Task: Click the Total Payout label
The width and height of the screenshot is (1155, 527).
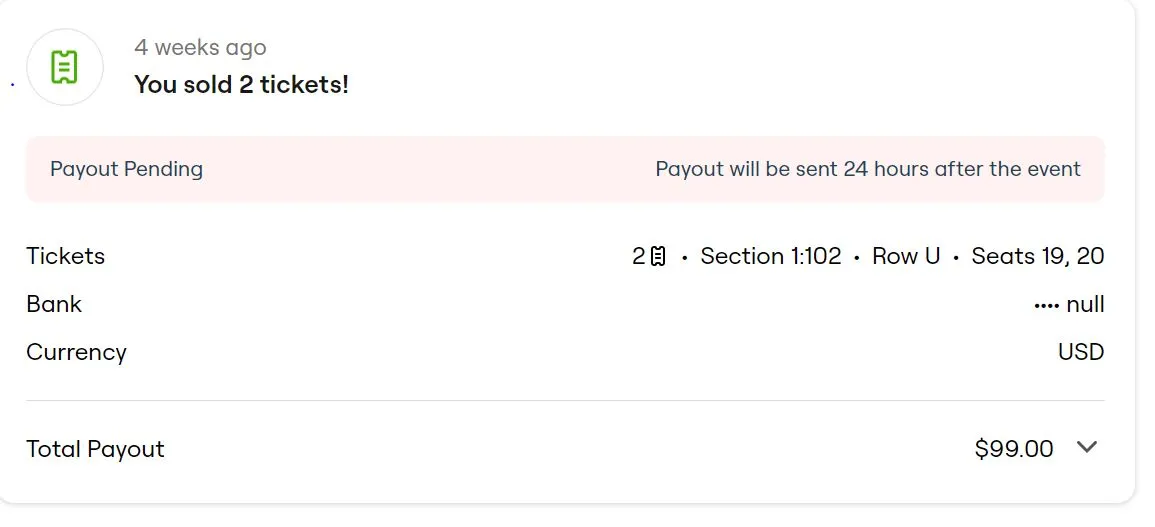Action: tap(95, 449)
